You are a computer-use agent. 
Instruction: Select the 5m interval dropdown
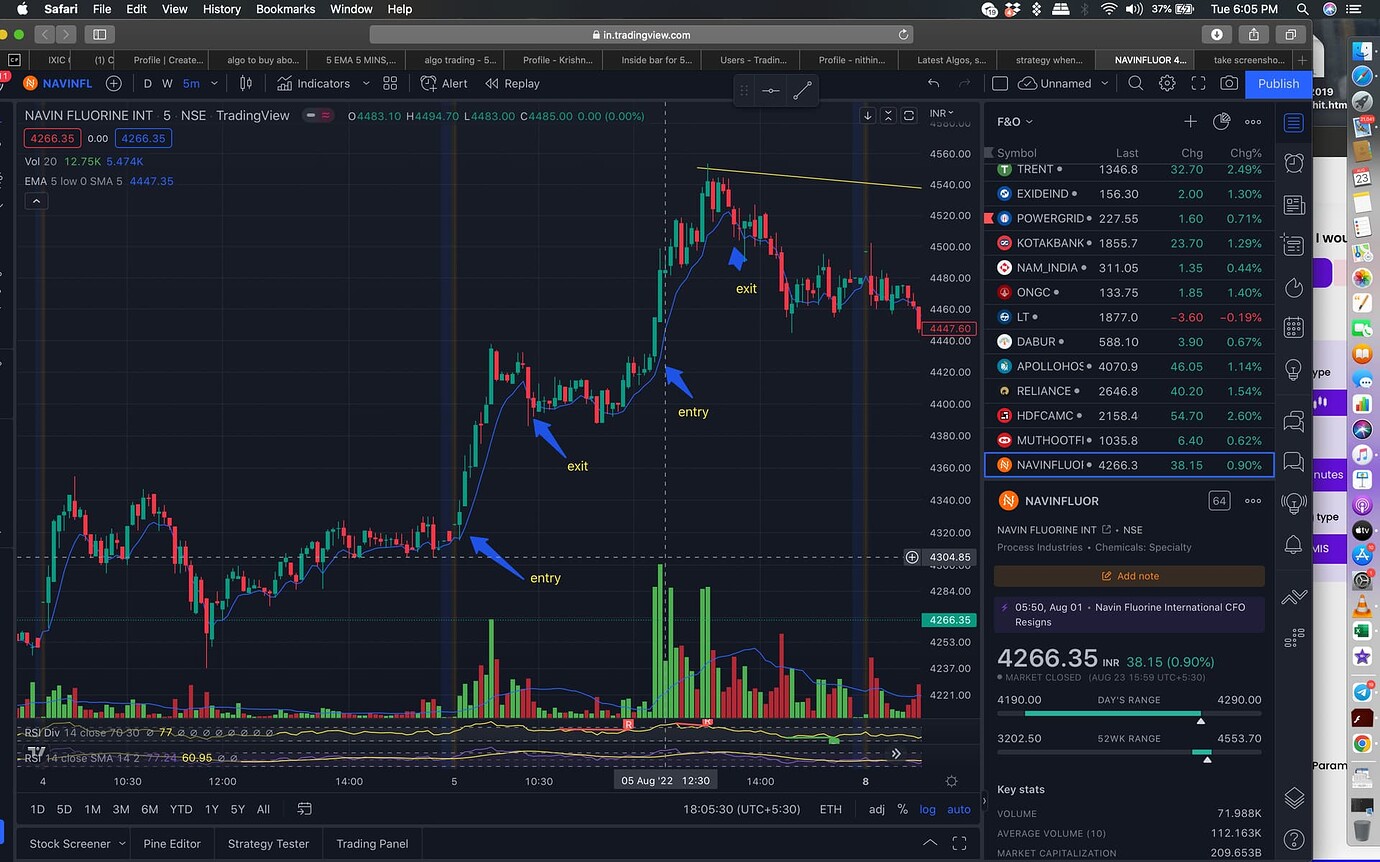(x=200, y=84)
